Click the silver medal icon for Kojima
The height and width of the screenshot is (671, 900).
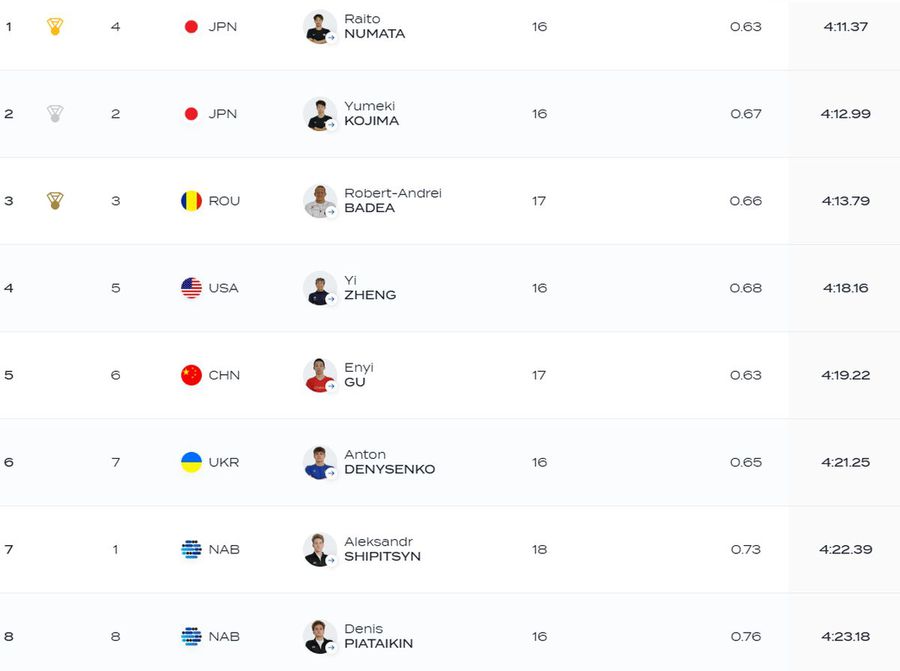click(55, 114)
